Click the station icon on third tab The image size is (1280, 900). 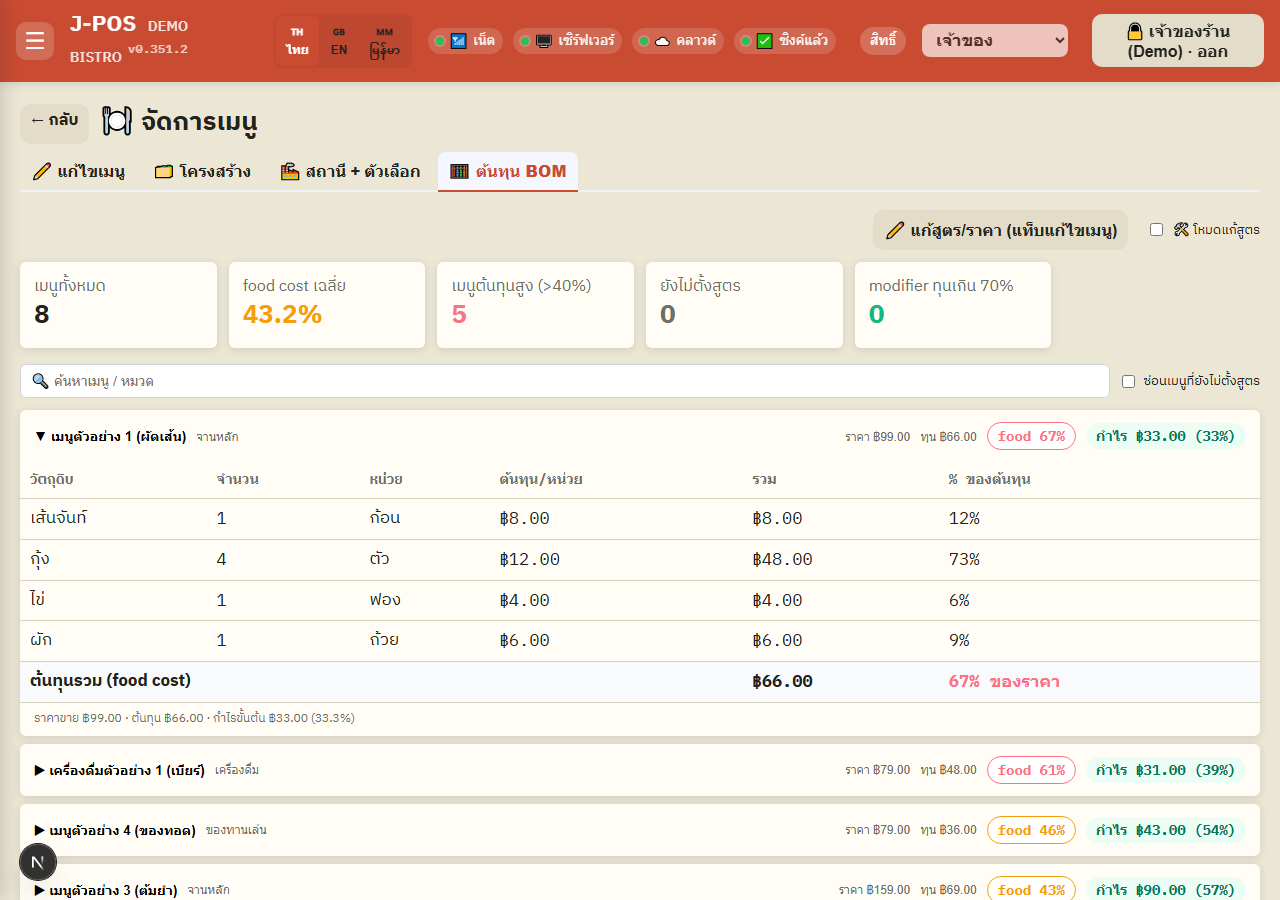click(290, 172)
